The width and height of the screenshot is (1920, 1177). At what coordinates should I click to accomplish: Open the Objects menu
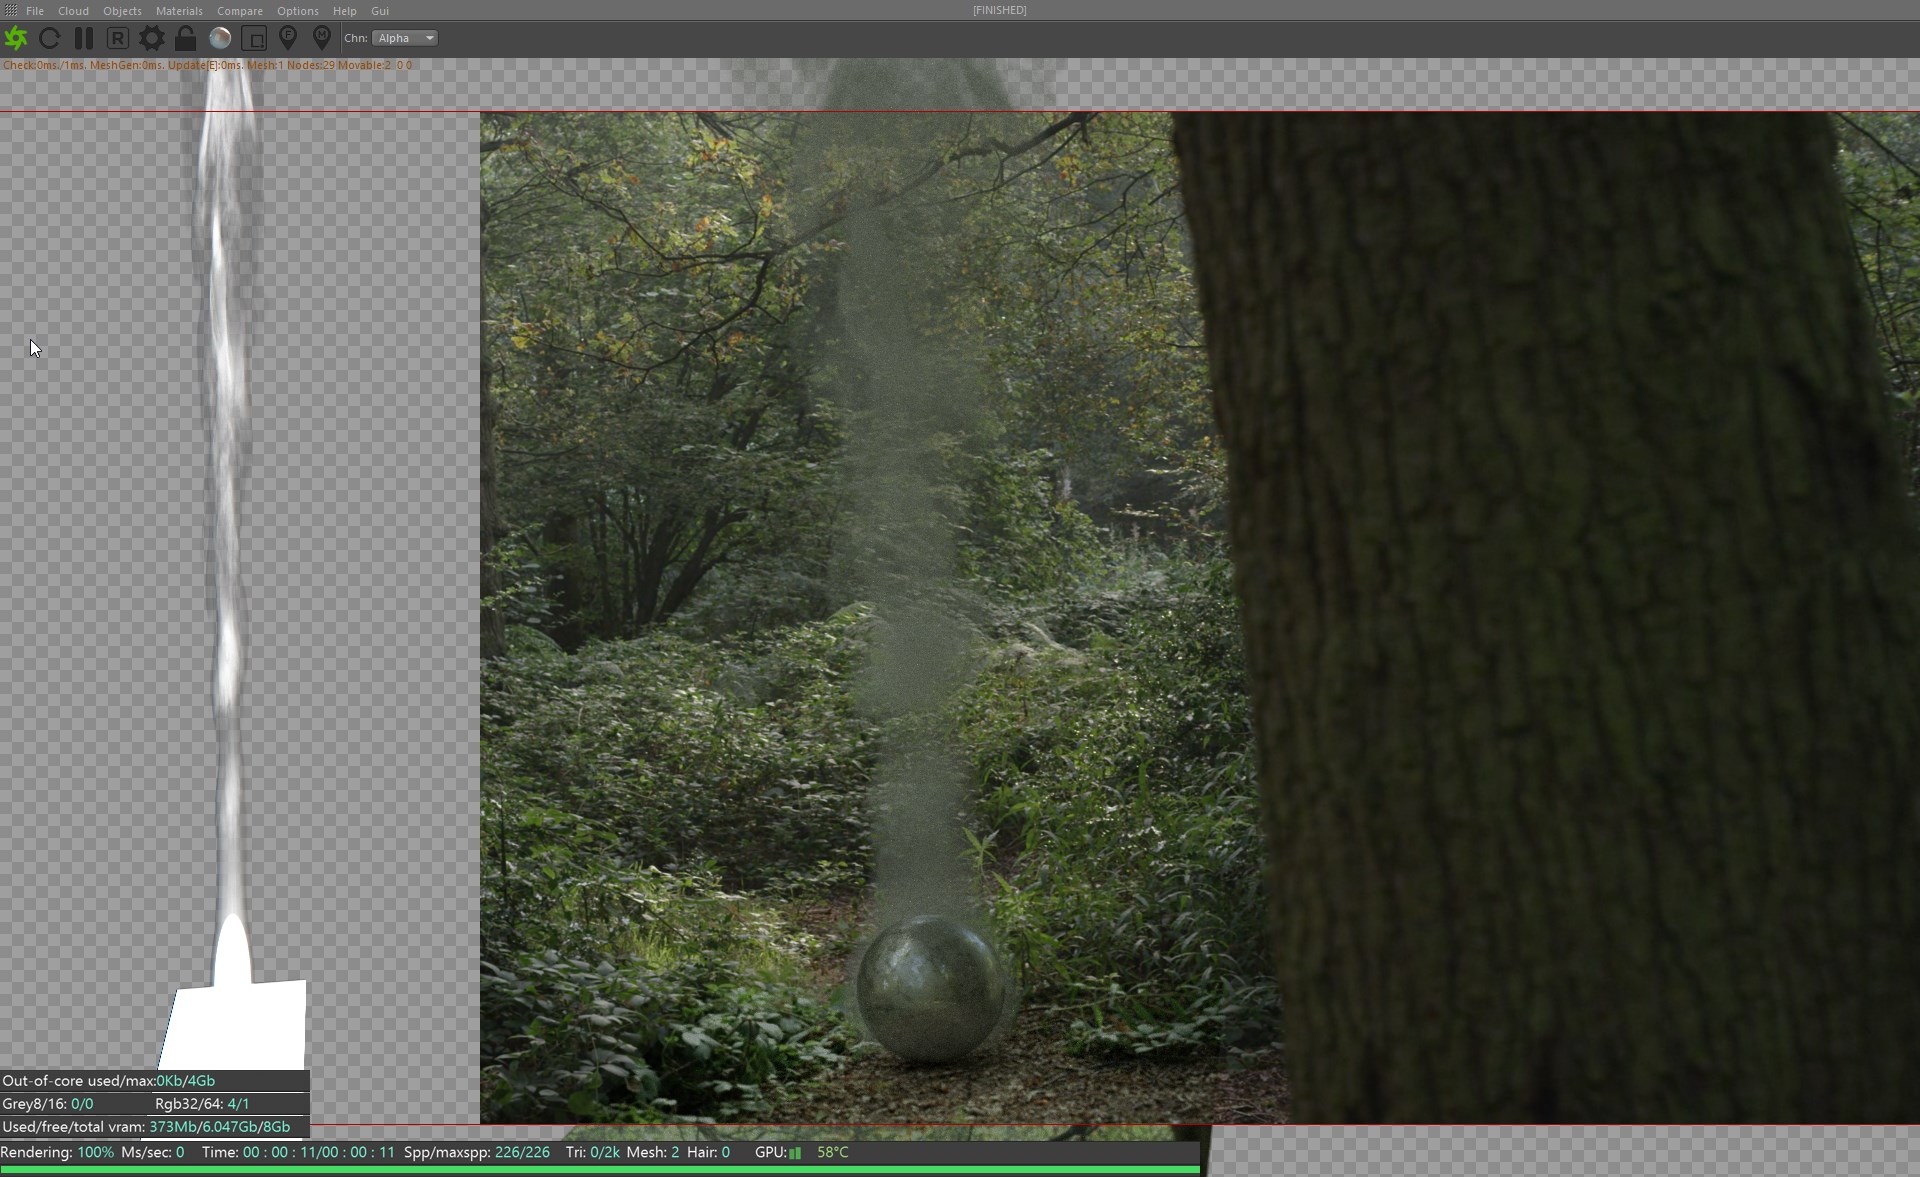click(x=122, y=11)
